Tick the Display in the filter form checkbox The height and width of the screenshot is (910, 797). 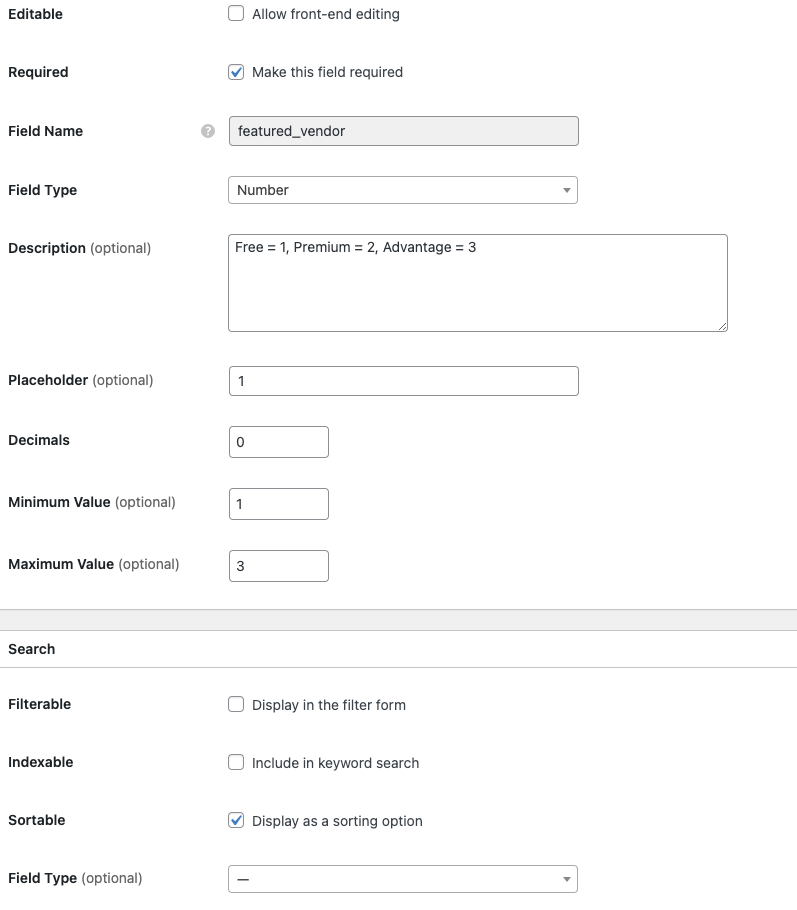click(236, 704)
